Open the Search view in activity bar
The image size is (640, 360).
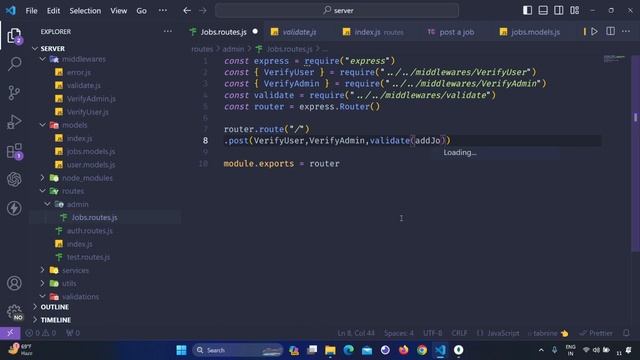14,64
